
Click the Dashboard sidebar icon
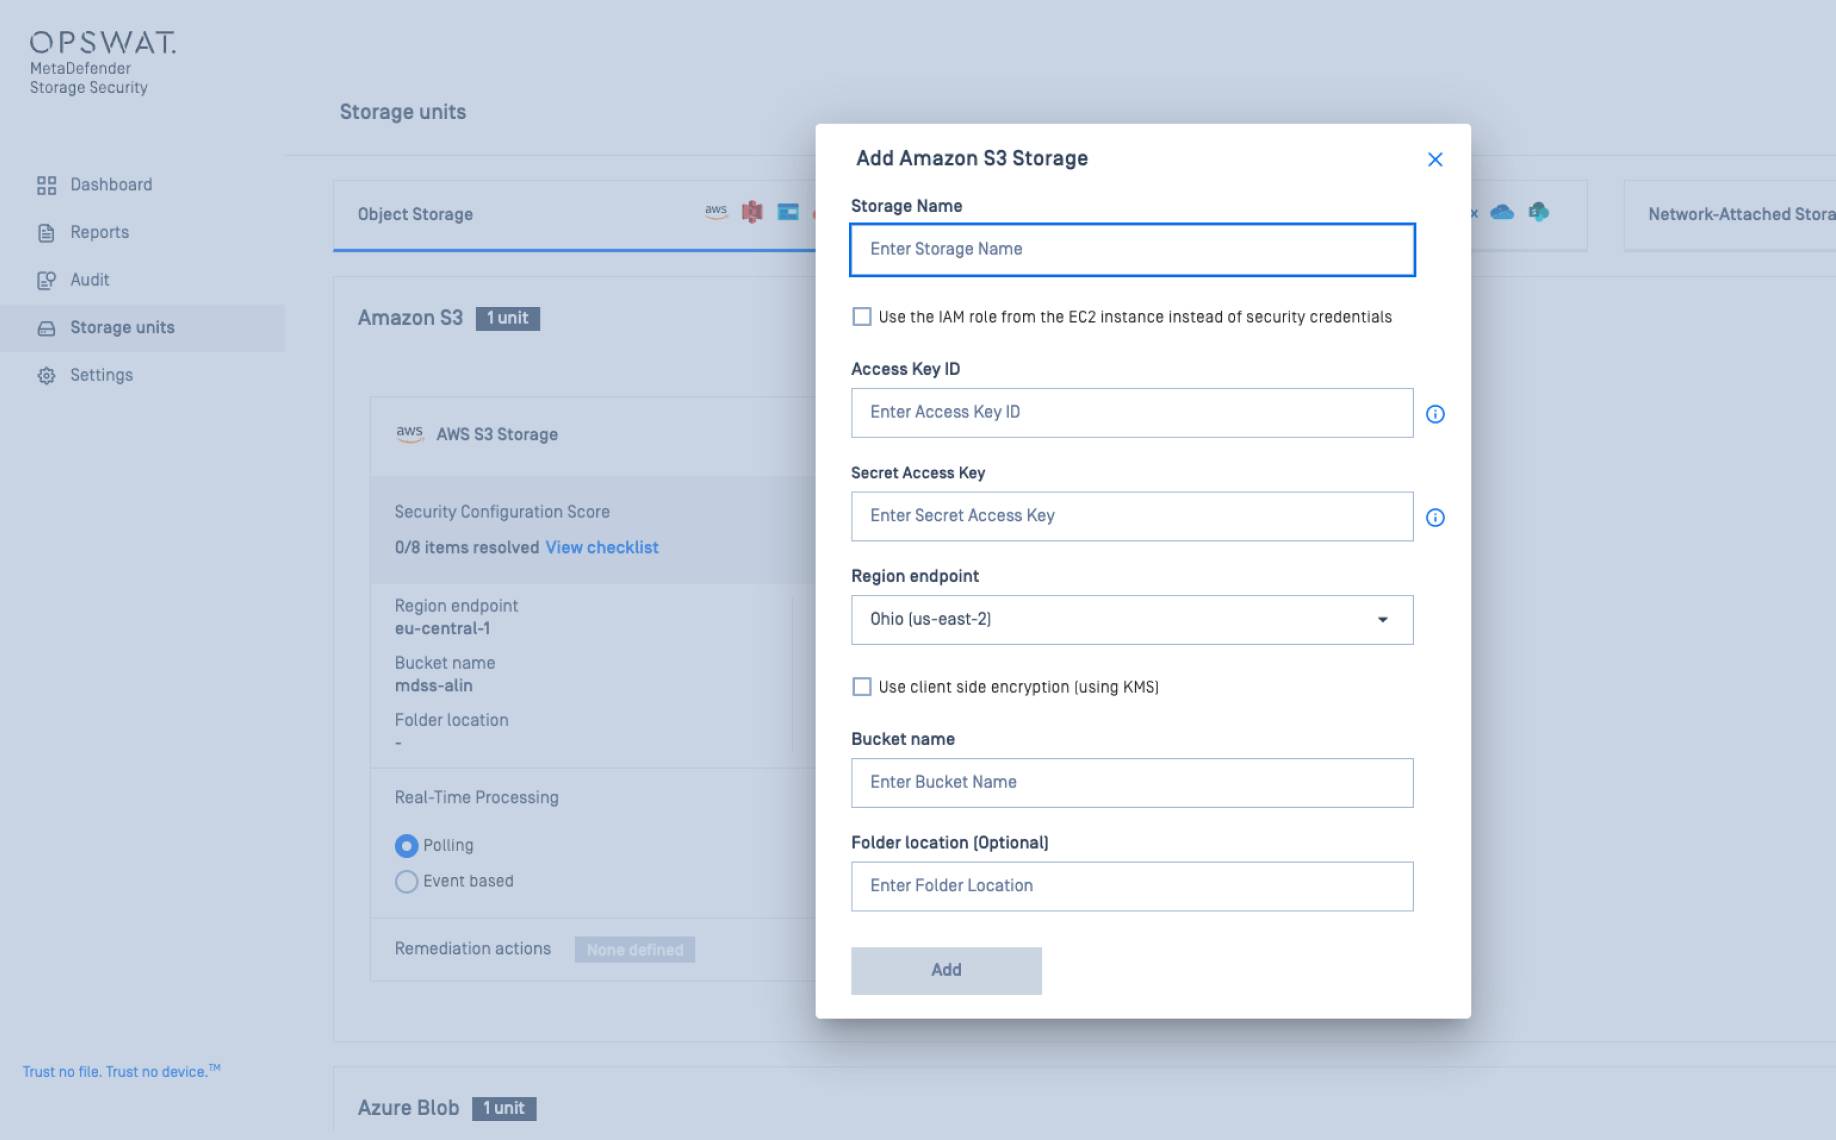coord(46,184)
